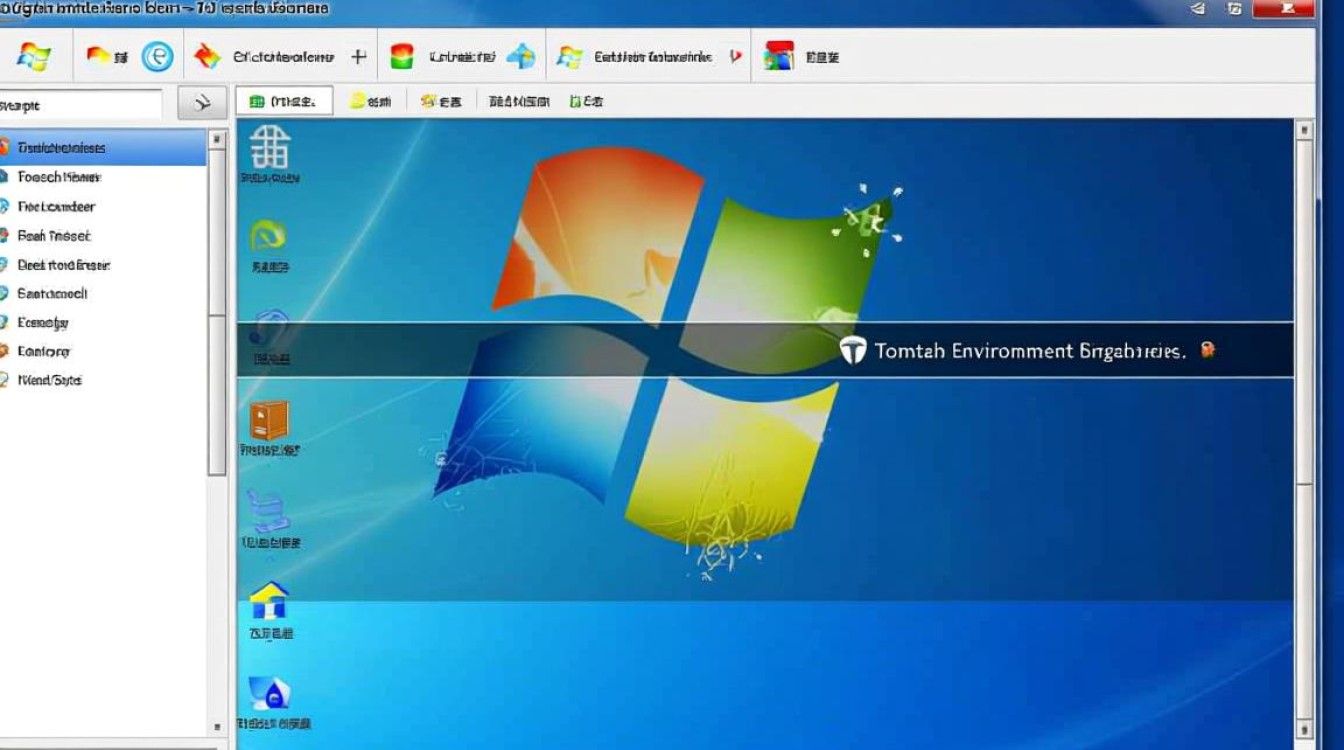Open the orange cabinet desktop icon
This screenshot has height=750, width=1344.
268,420
